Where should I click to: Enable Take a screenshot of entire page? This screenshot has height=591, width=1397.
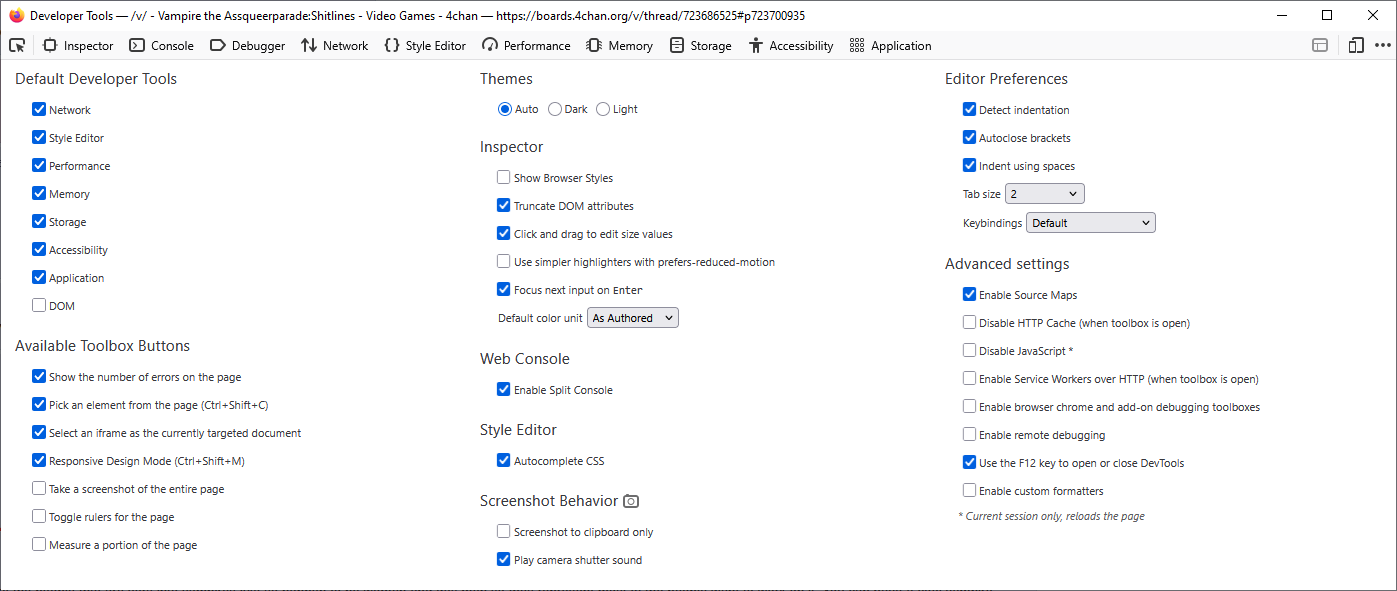point(39,489)
